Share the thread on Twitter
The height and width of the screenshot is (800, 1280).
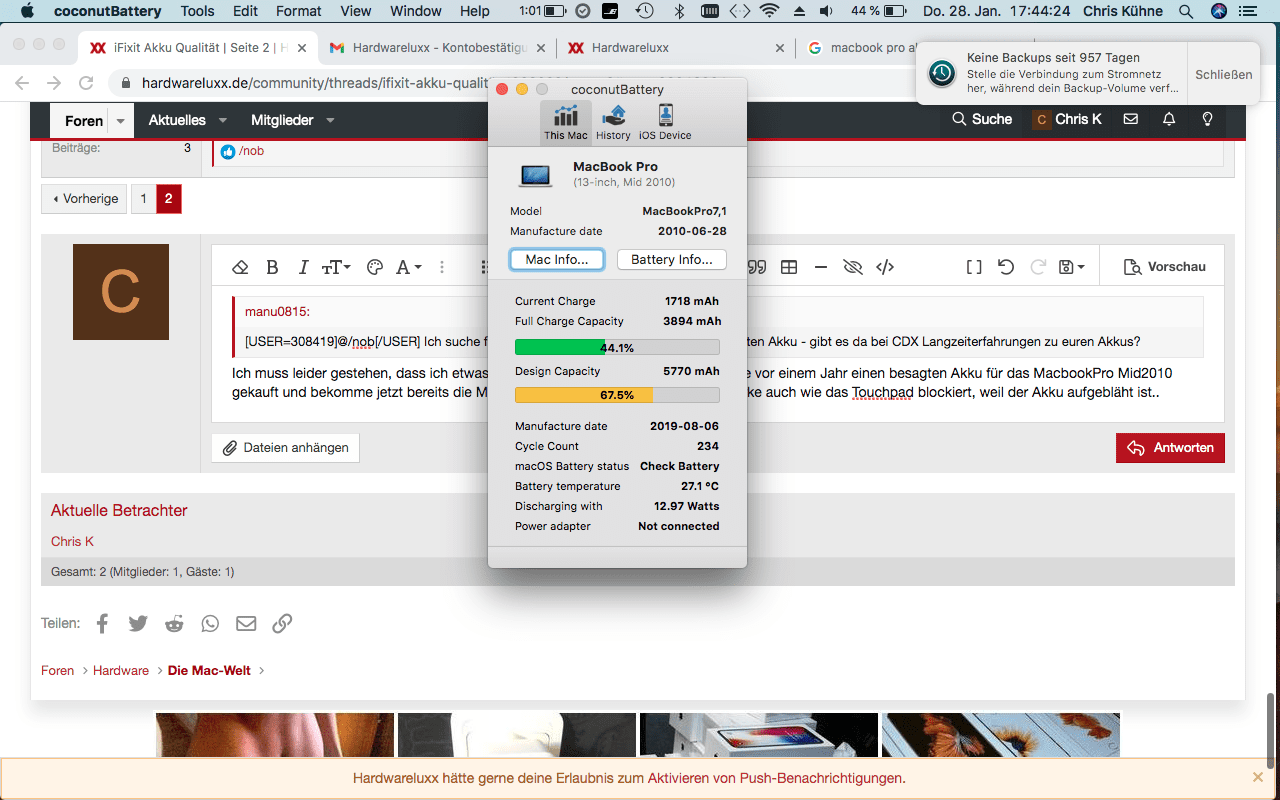coord(138,623)
